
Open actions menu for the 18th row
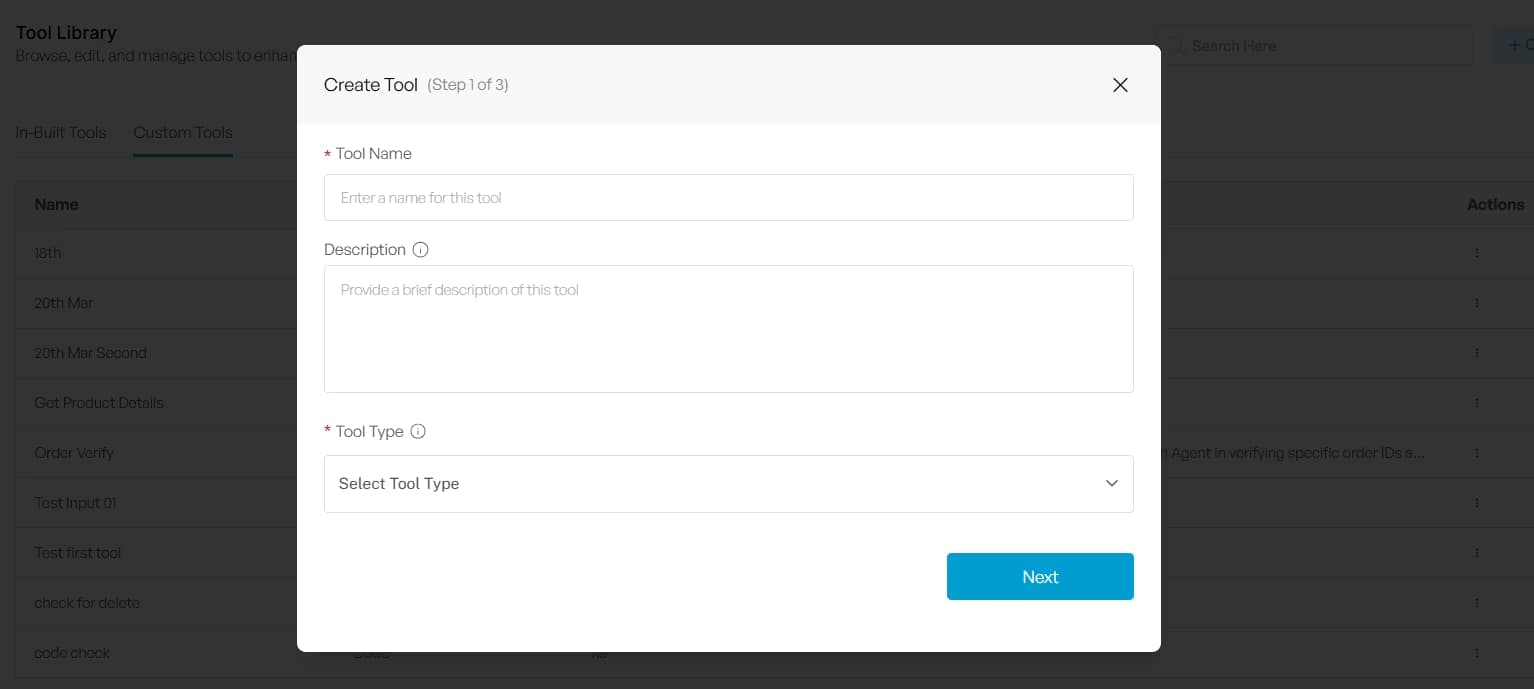(1476, 253)
